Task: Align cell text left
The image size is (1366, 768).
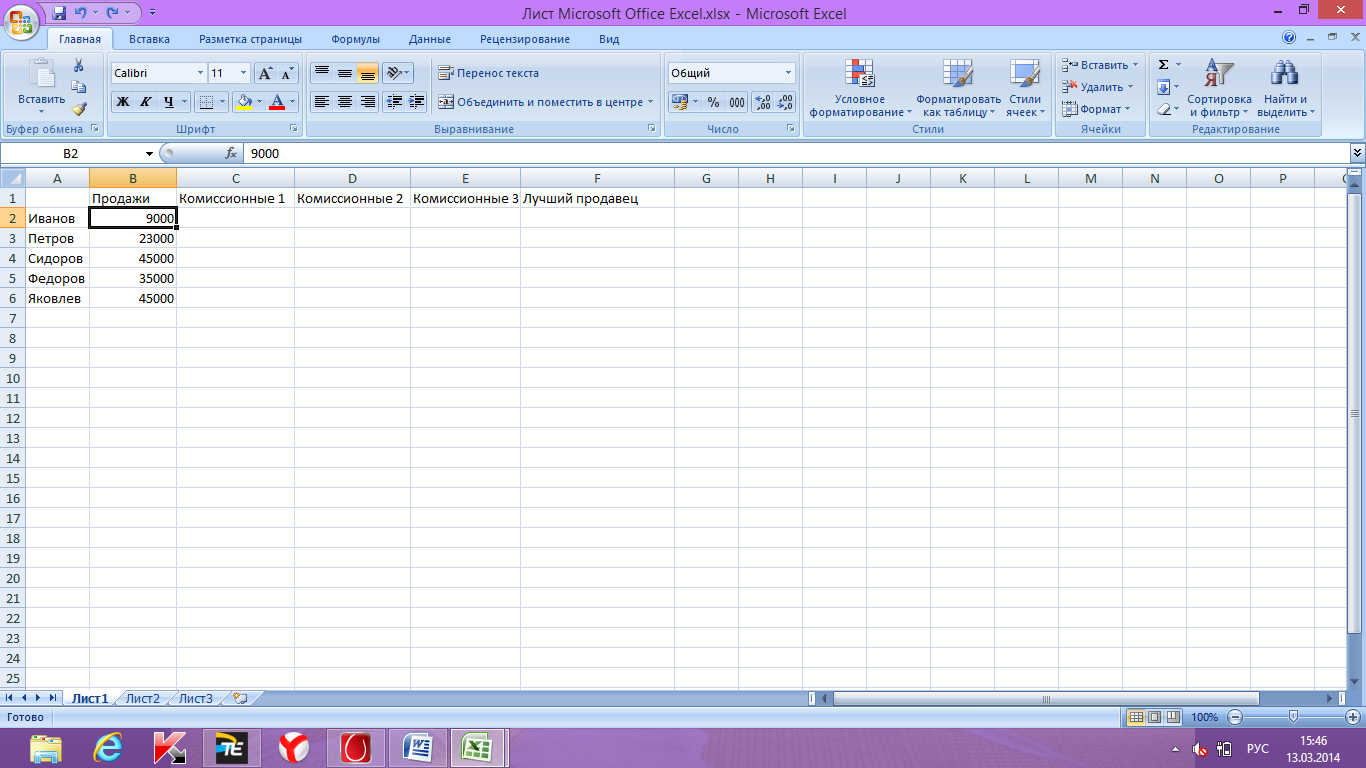Action: (x=321, y=101)
